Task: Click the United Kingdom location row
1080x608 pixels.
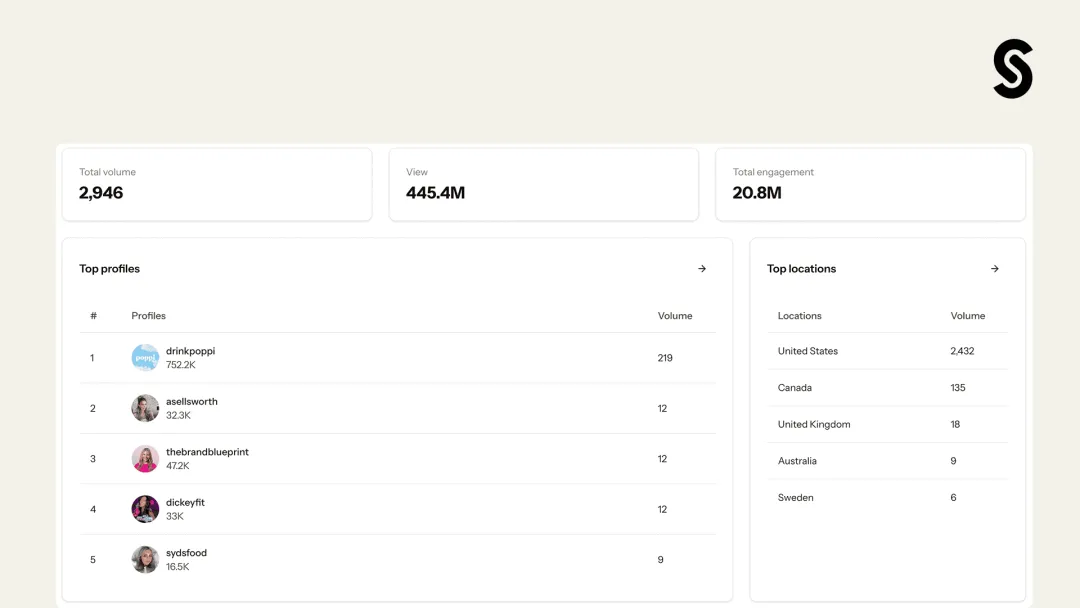Action: (888, 424)
